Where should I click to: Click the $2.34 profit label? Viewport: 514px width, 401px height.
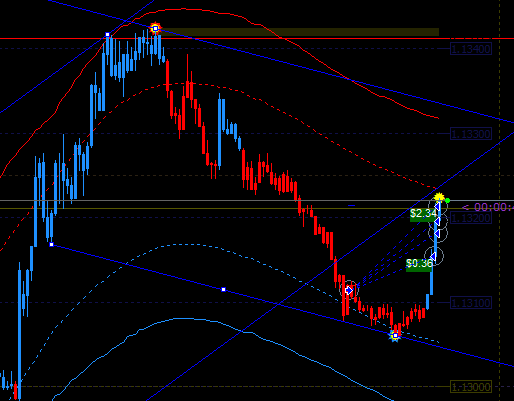click(423, 215)
